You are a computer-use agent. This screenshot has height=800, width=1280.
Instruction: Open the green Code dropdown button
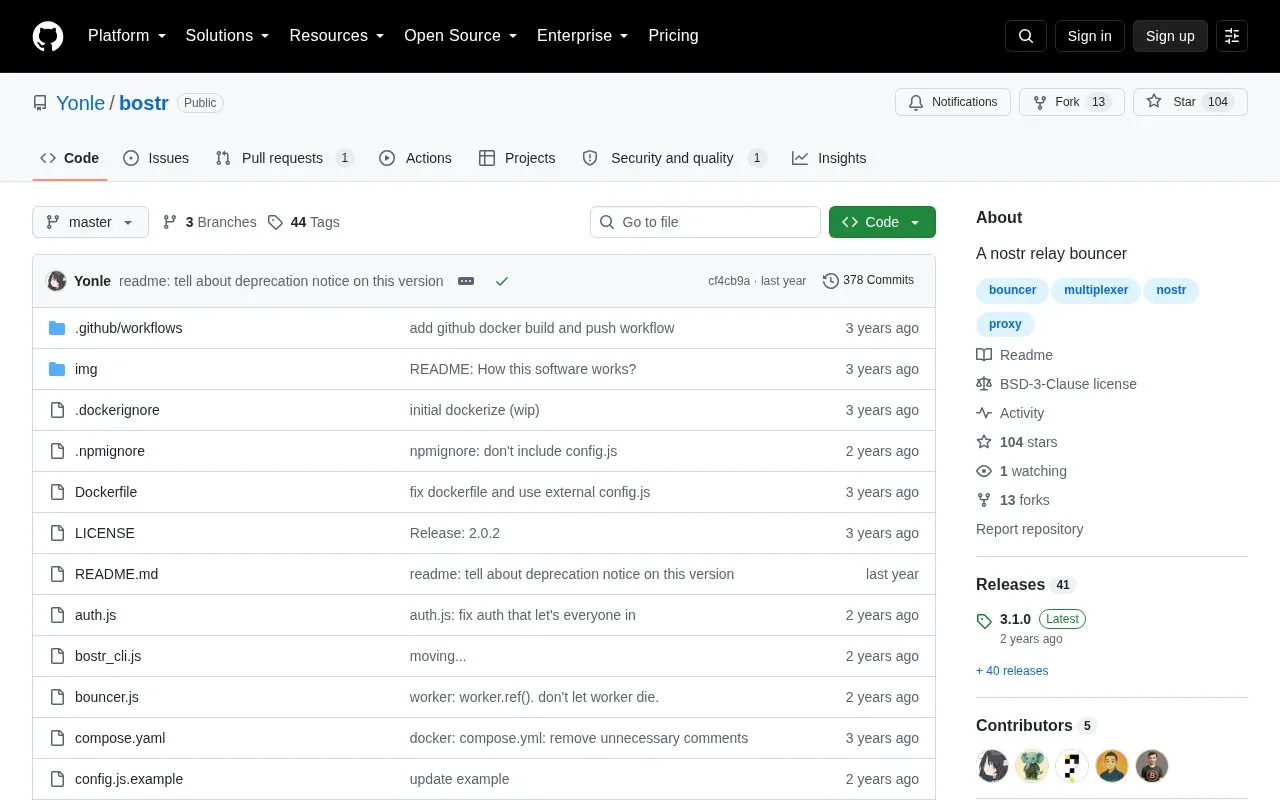tap(882, 222)
